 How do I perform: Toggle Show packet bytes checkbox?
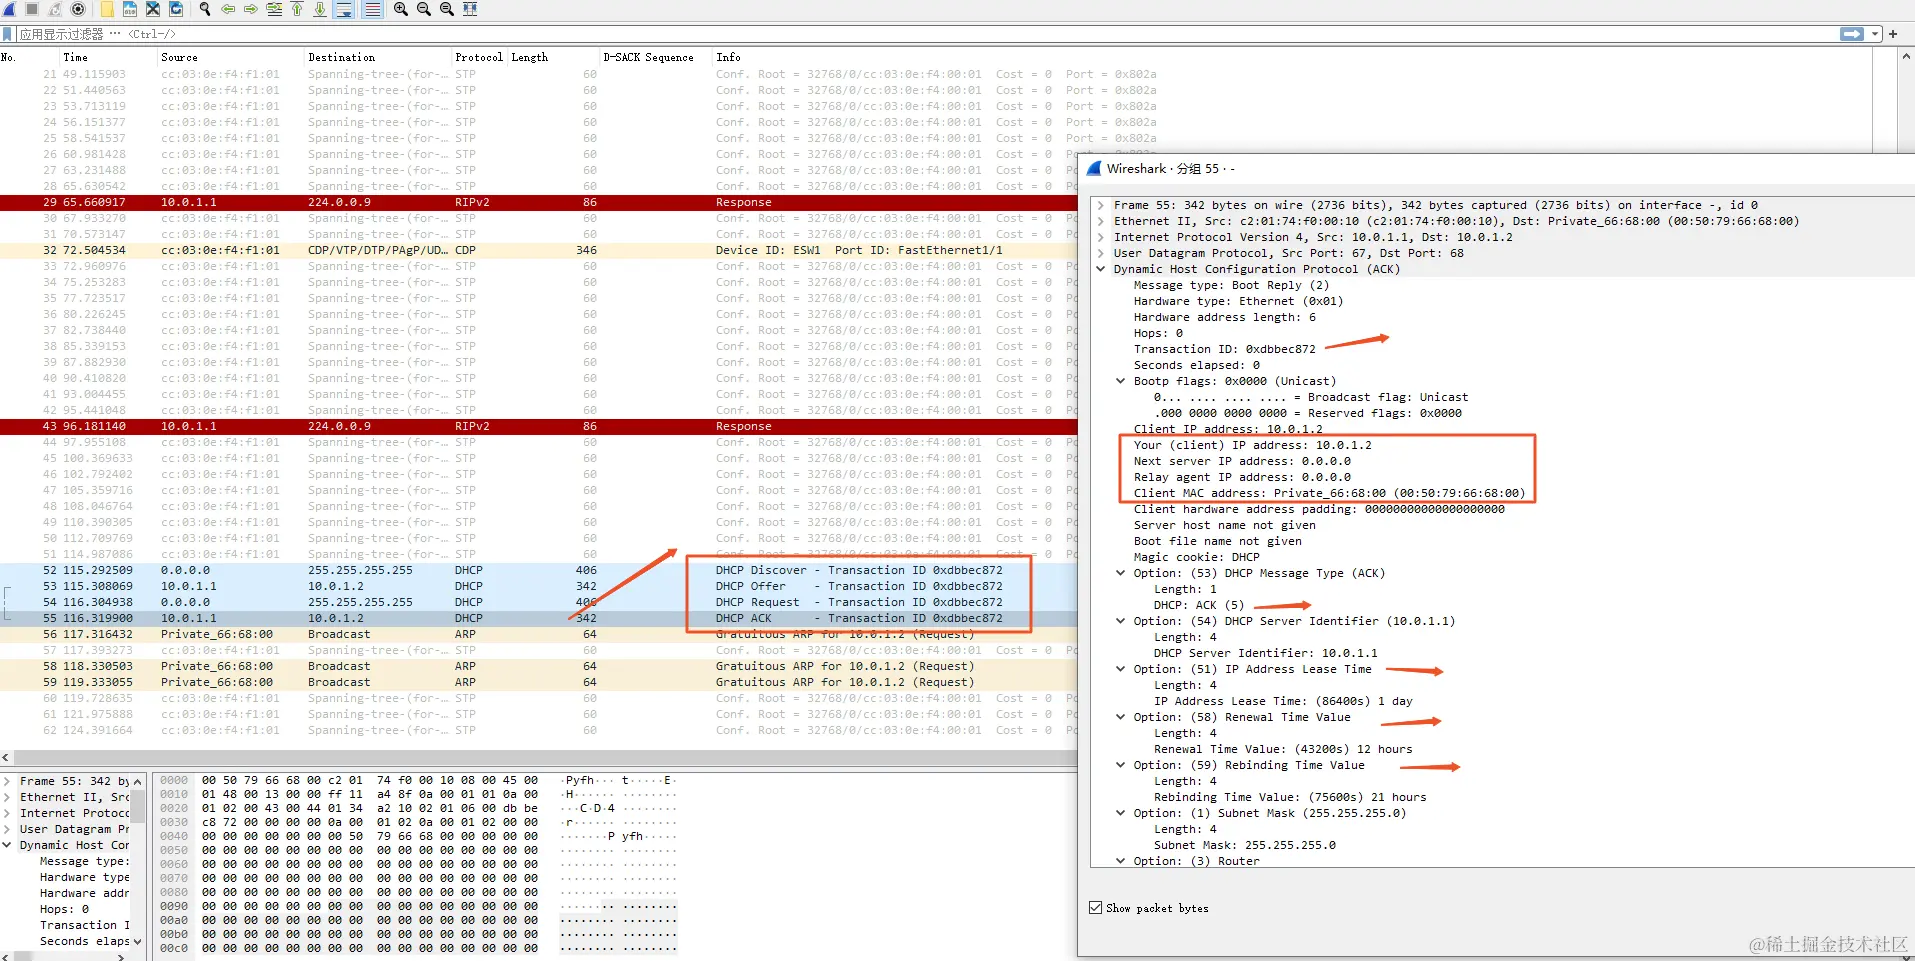[1095, 908]
